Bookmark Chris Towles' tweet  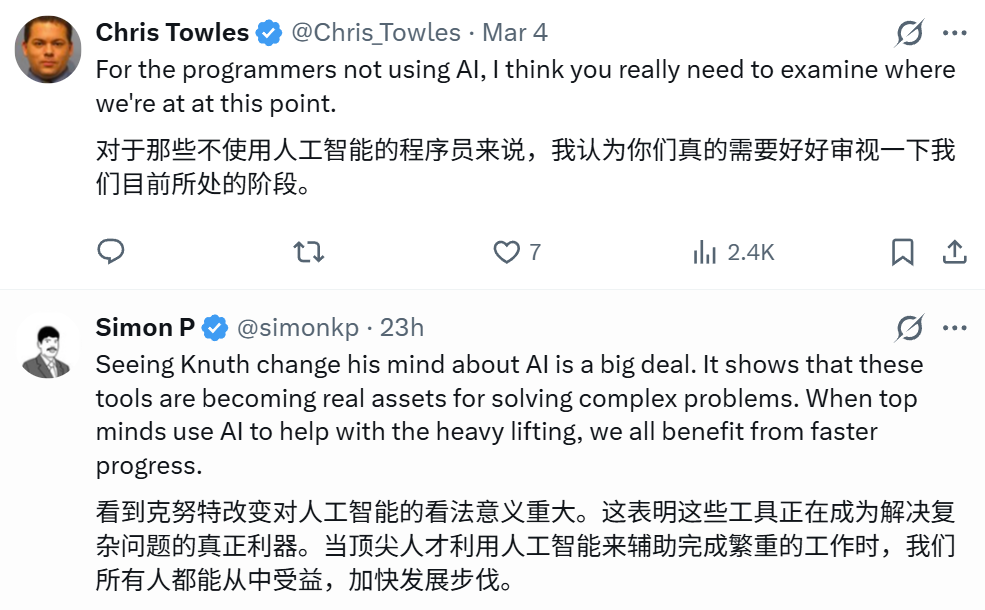pyautogui.click(x=903, y=251)
